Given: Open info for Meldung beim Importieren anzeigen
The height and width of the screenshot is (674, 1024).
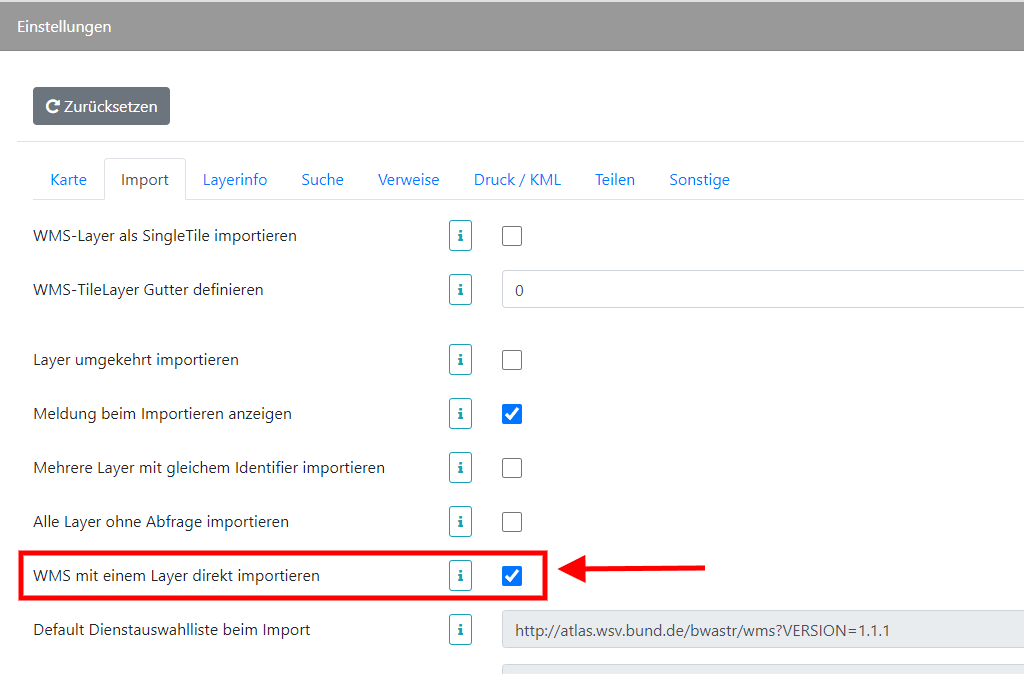Looking at the screenshot, I should tap(460, 413).
